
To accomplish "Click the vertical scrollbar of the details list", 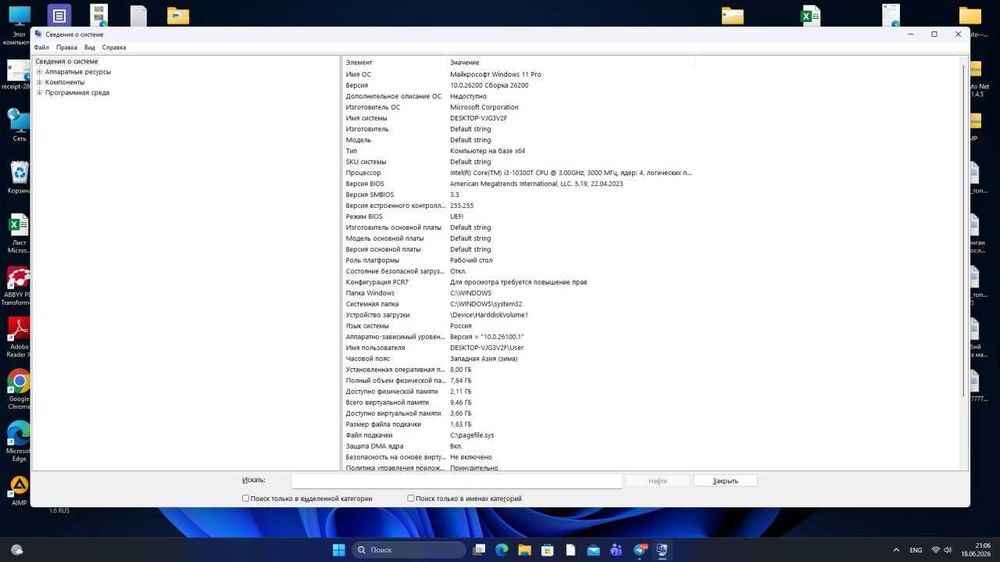I will tap(964, 230).
